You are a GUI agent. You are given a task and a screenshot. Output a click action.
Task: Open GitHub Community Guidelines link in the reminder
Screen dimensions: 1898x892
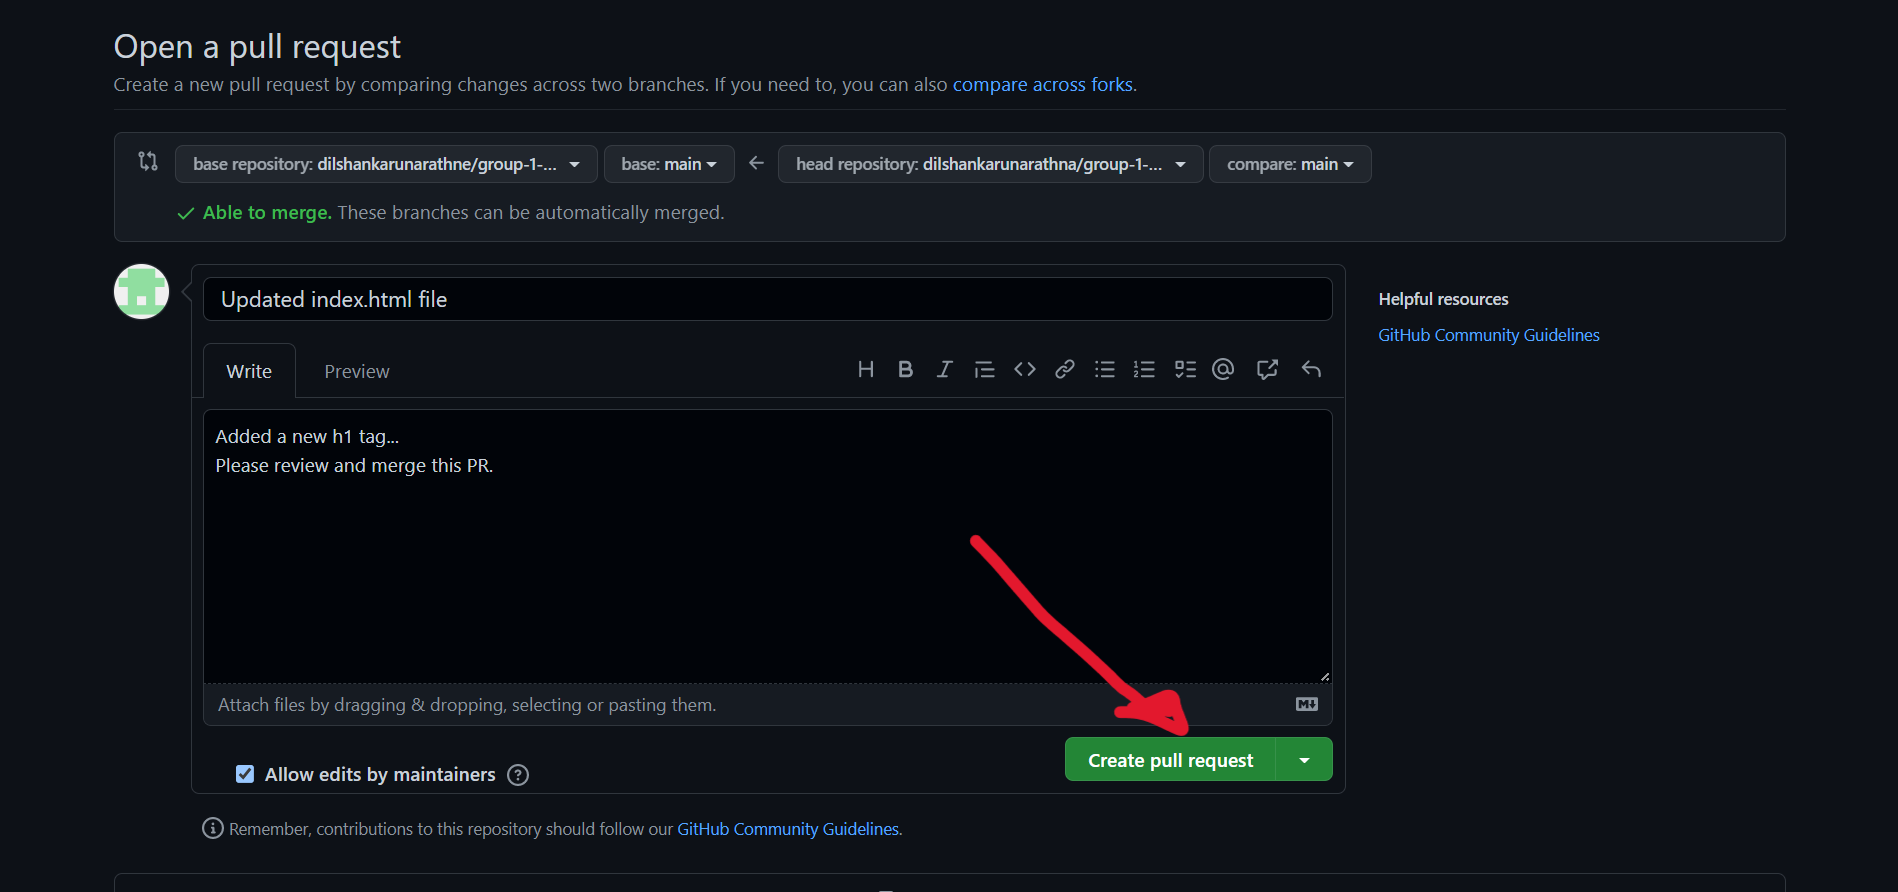pos(788,829)
